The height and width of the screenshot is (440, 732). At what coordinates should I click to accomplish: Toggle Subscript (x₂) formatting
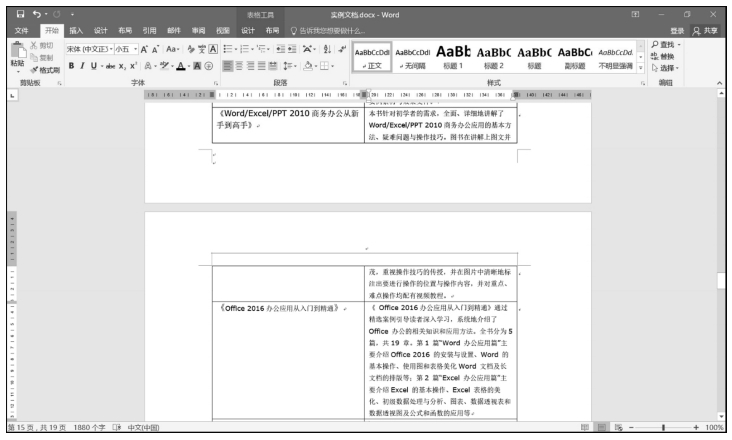click(x=122, y=66)
